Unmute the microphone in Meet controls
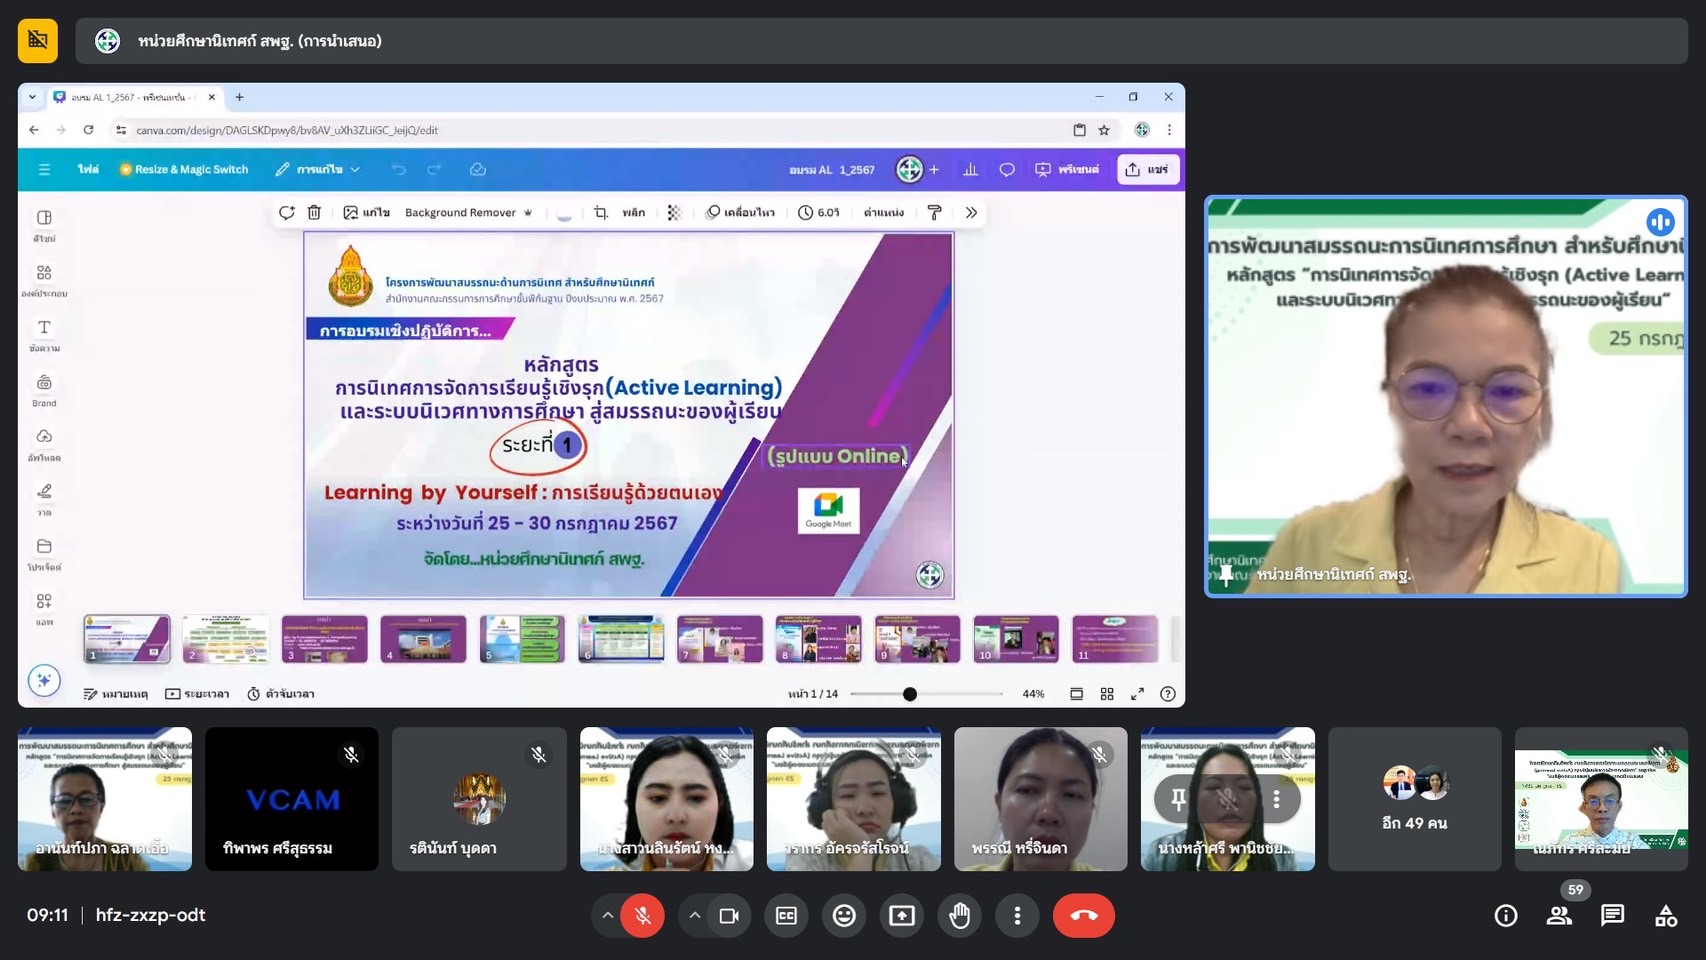This screenshot has width=1706, height=960. click(x=643, y=915)
